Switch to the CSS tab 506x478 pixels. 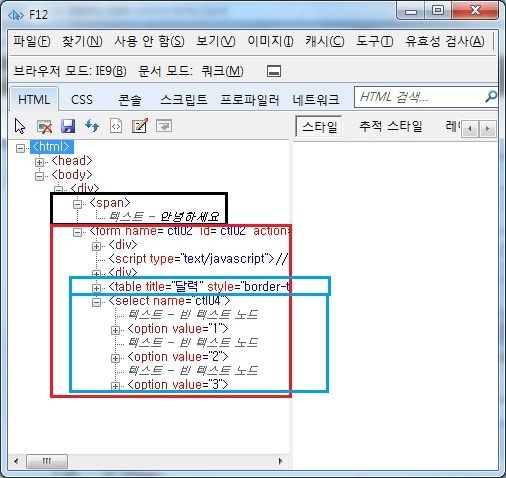[82, 99]
